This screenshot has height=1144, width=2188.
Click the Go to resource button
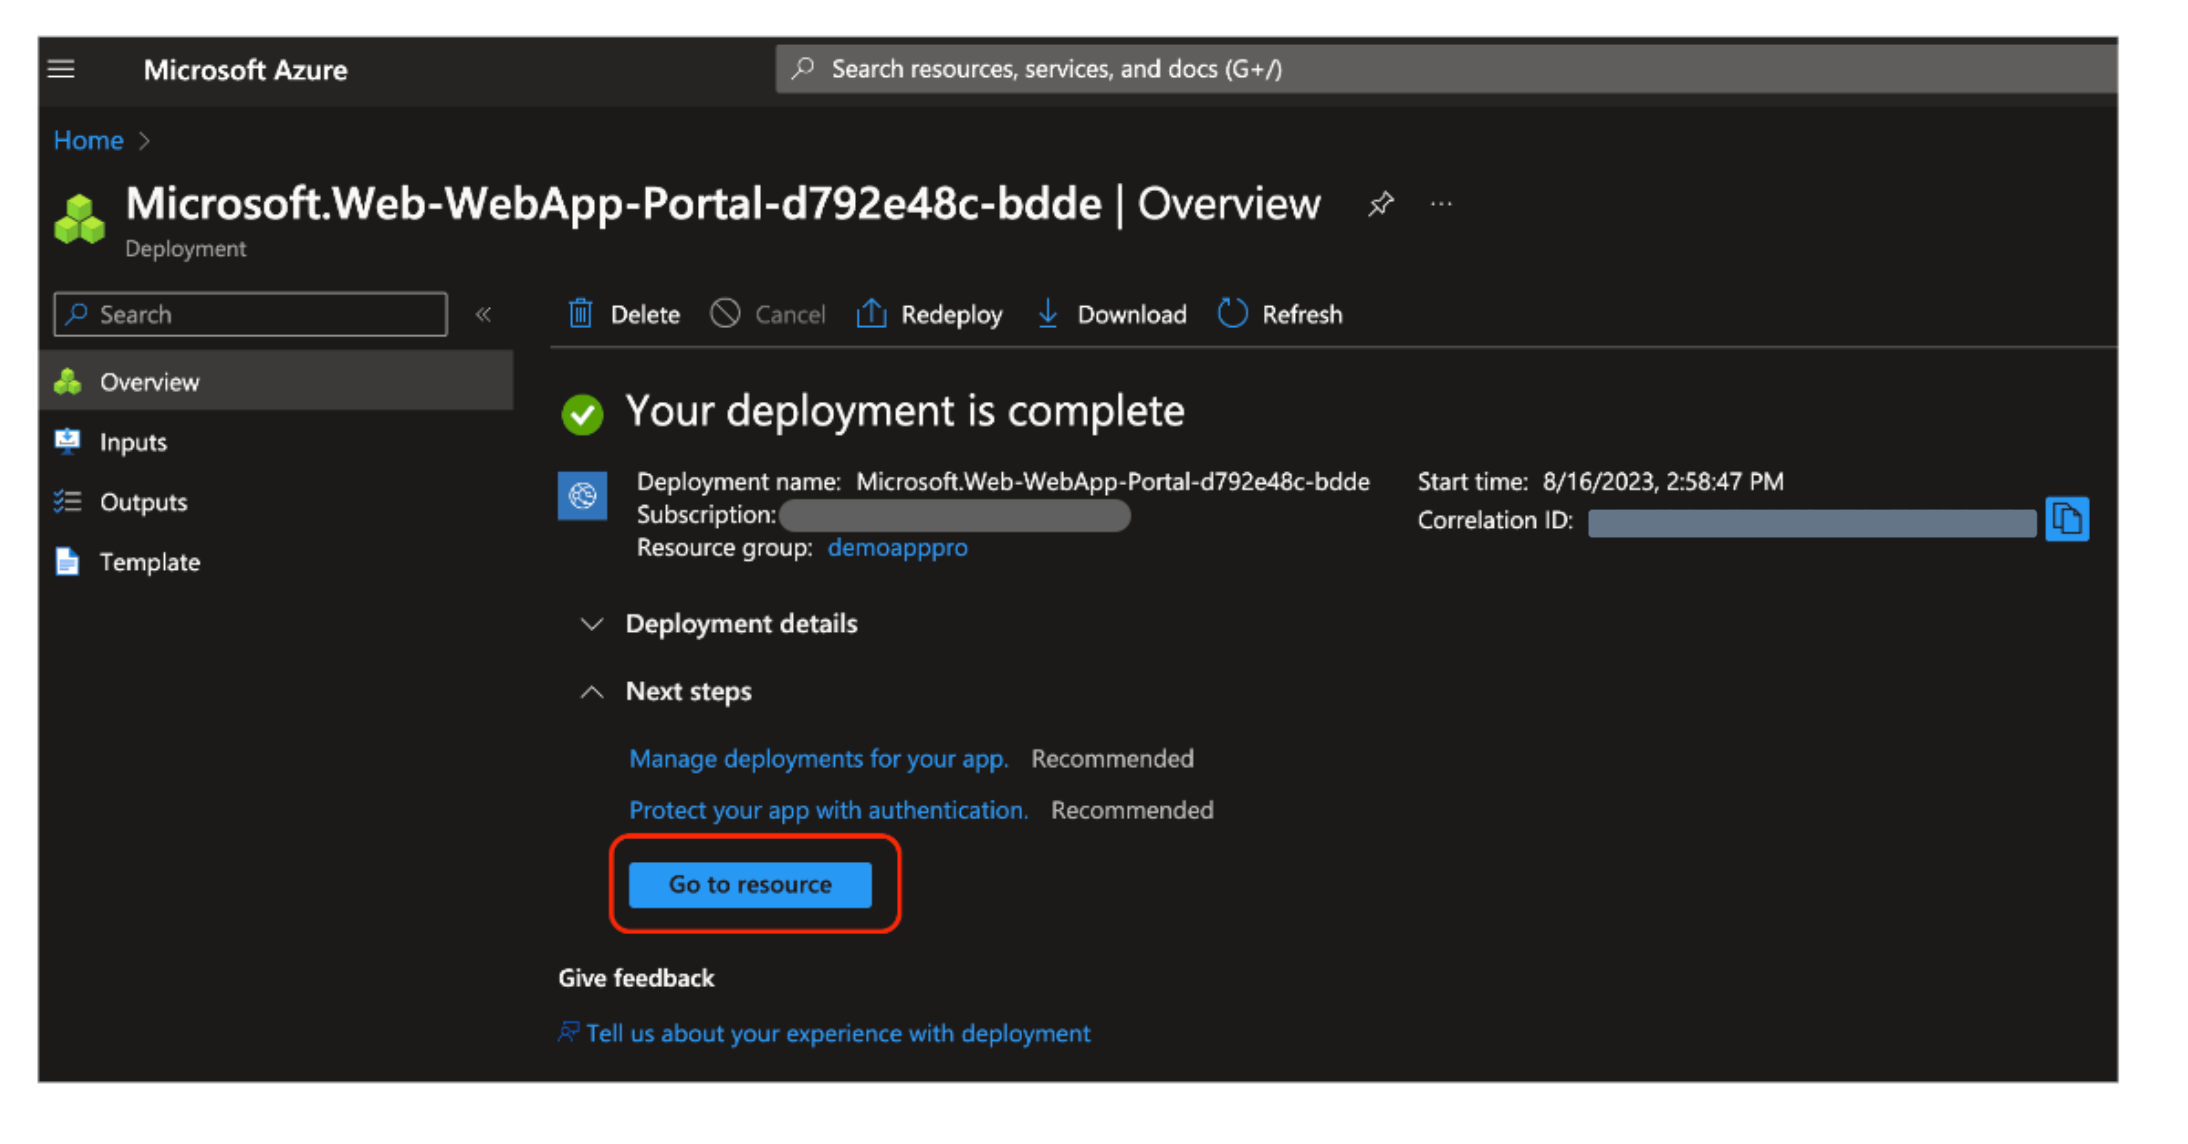750,884
